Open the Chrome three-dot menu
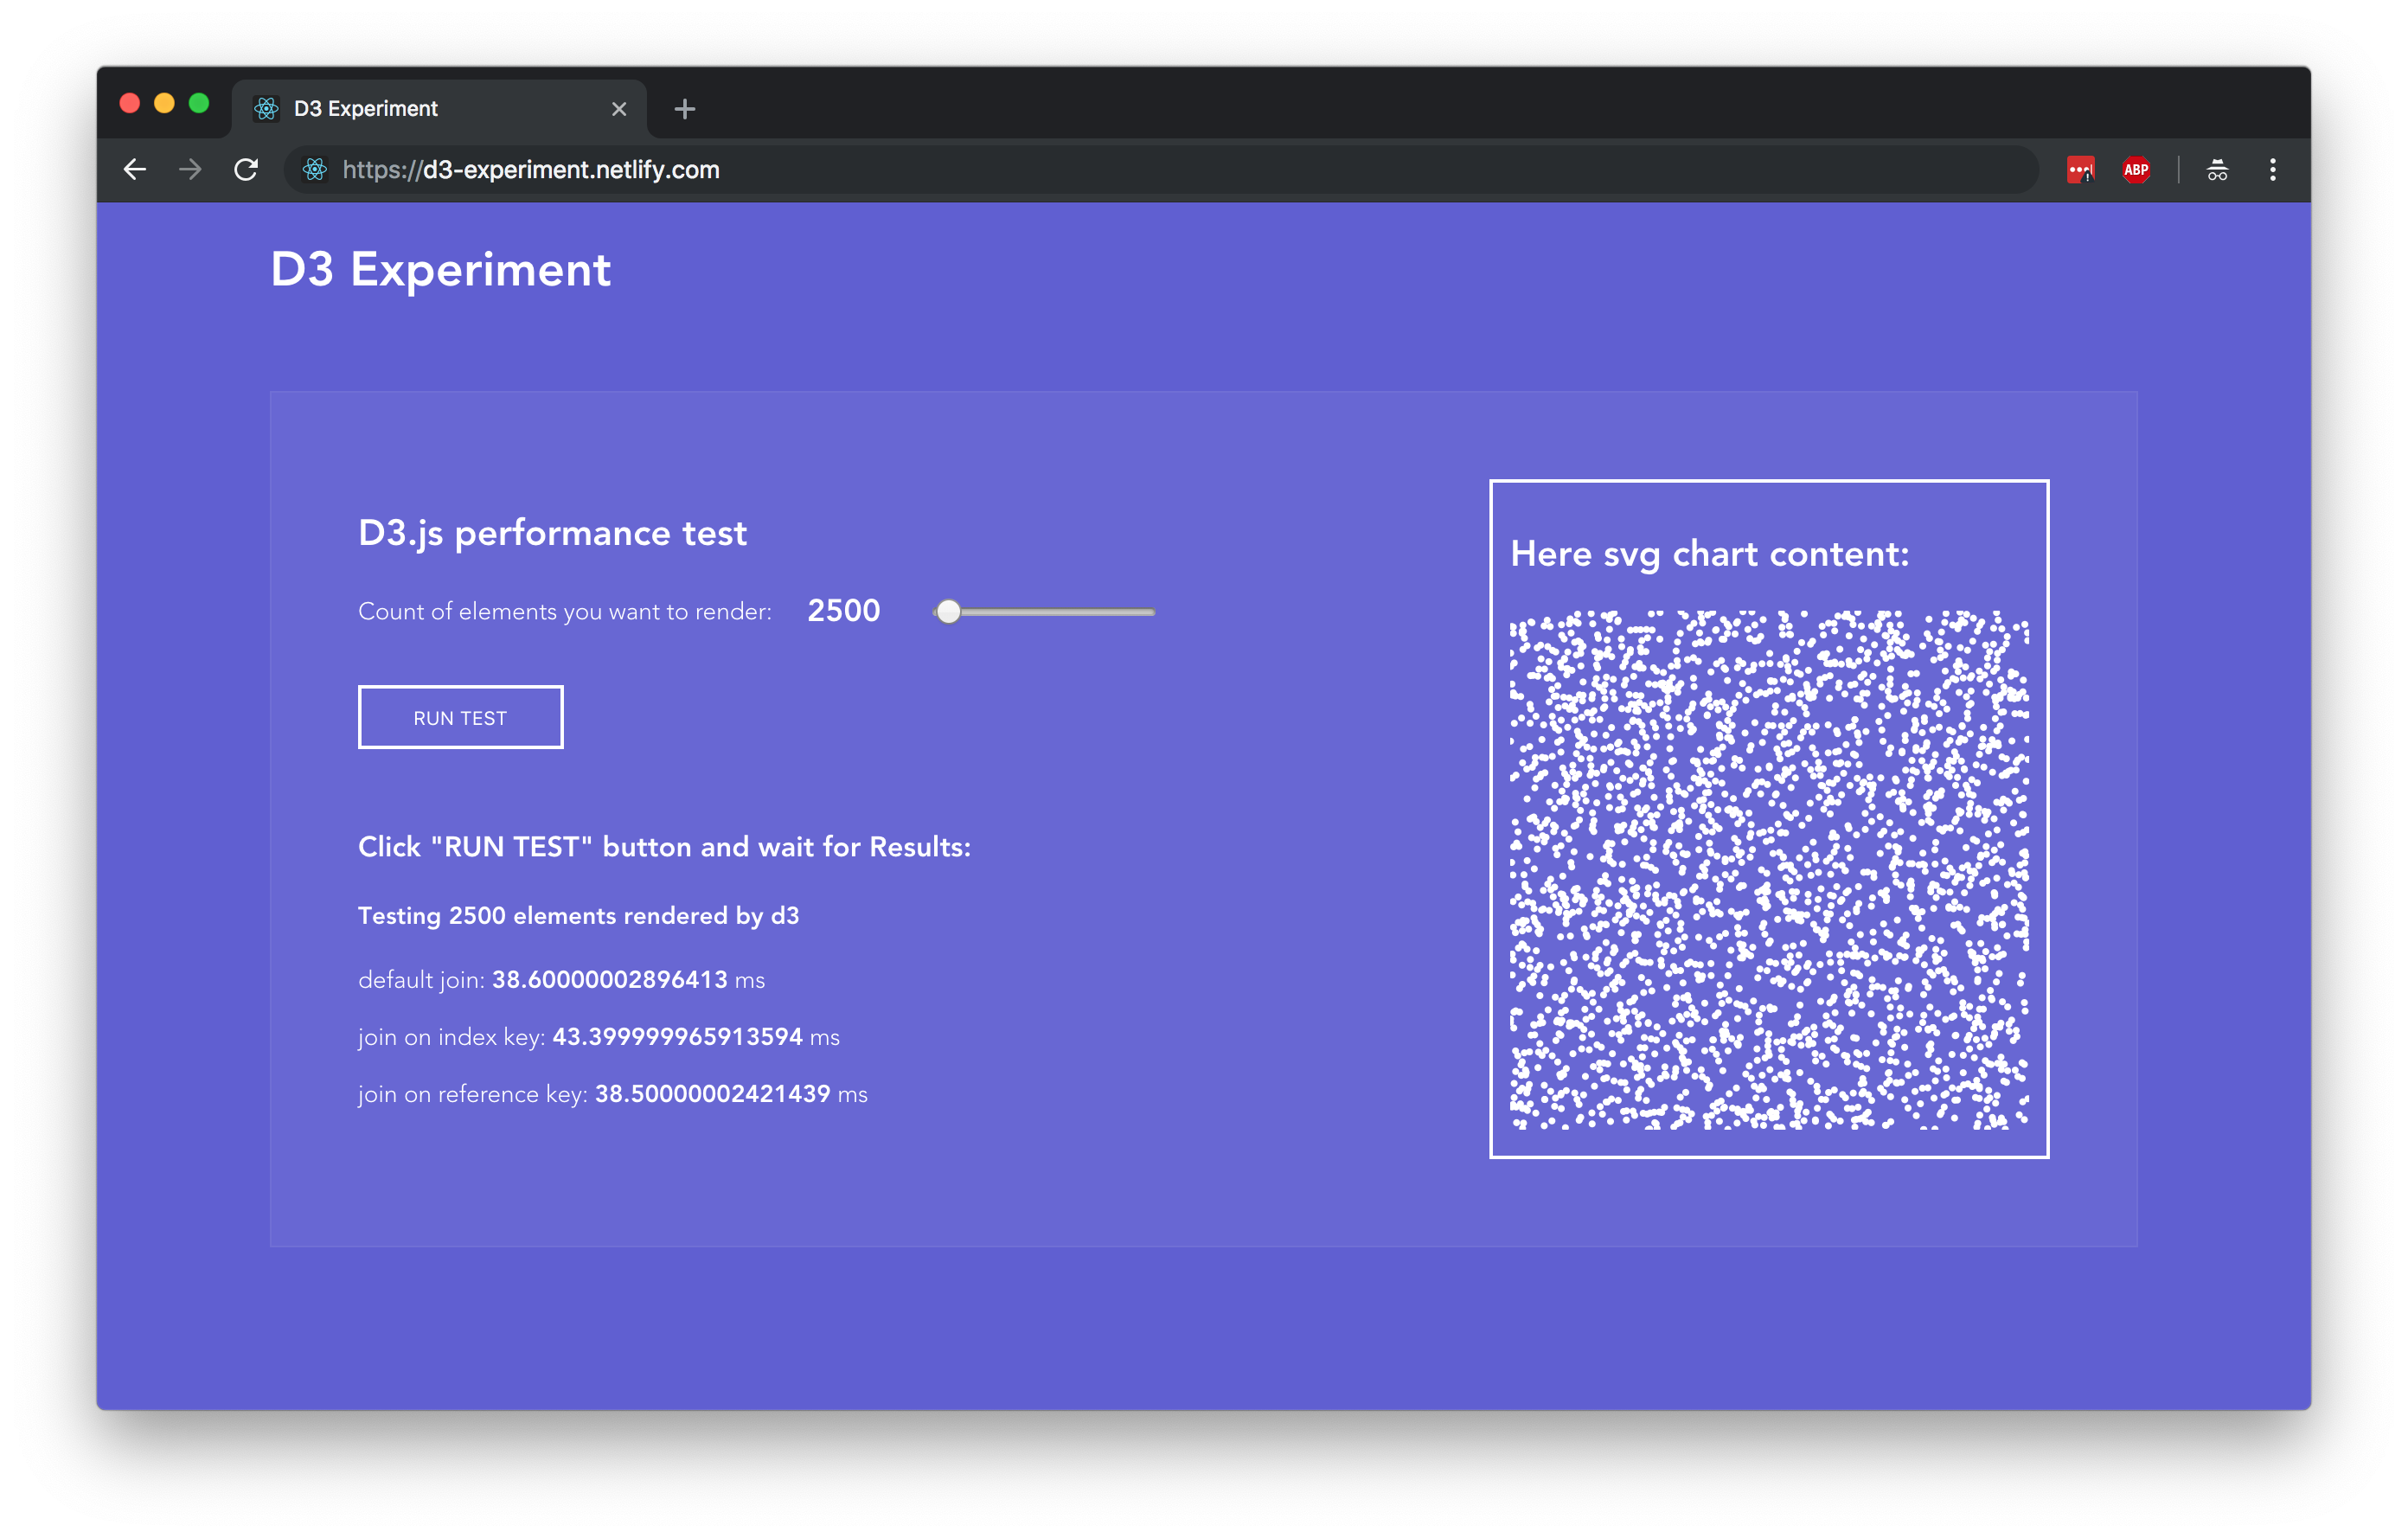The image size is (2408, 1538). (2273, 170)
